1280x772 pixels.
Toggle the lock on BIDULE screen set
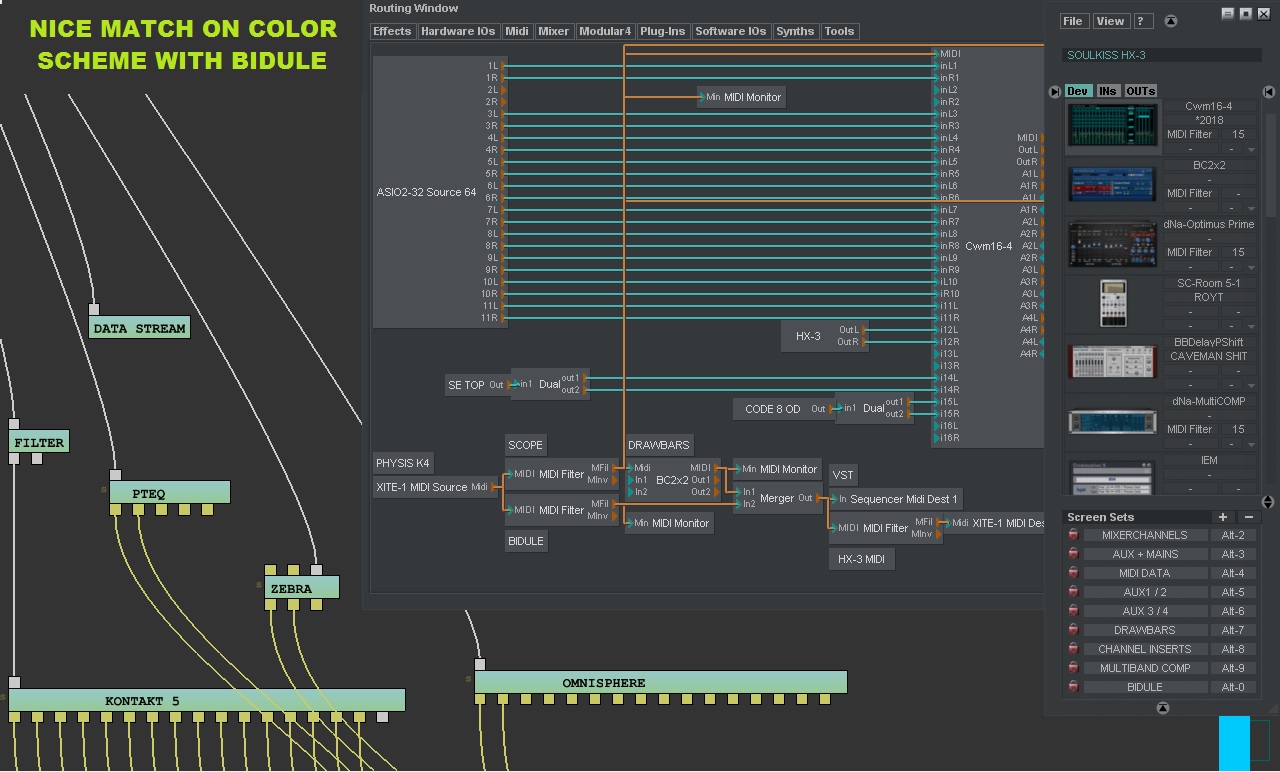point(1074,687)
